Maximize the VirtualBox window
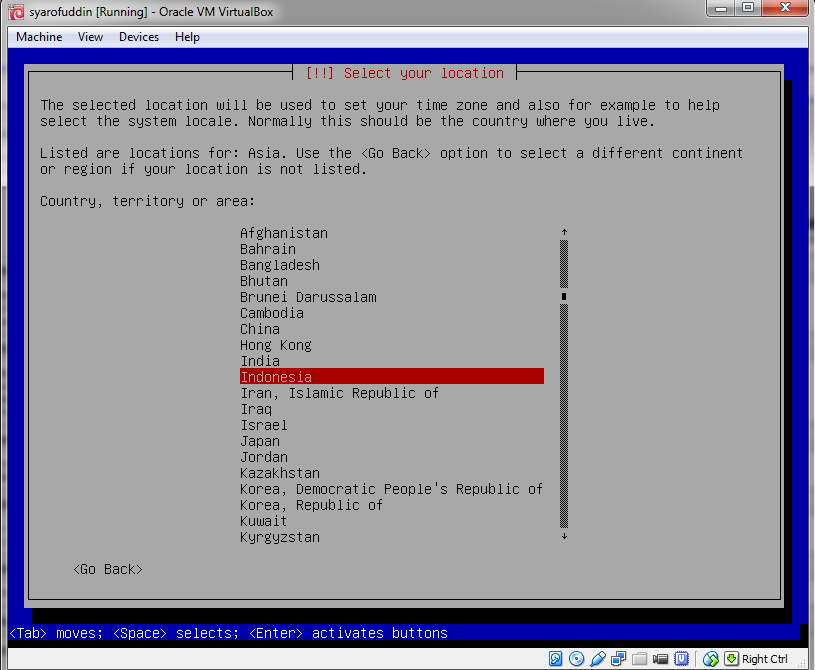815x670 pixels. [748, 8]
